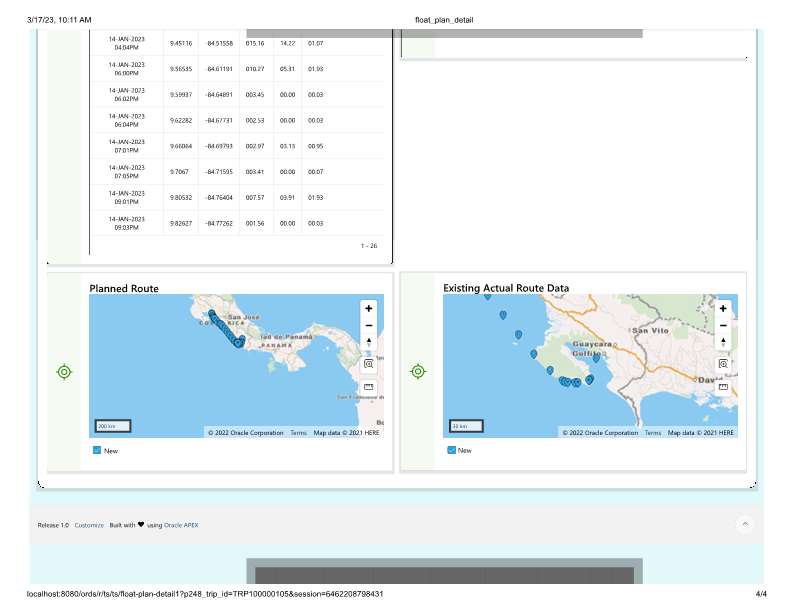Click target icon beside Existing Actual Route
Screen dimensions: 793x613
418,372
